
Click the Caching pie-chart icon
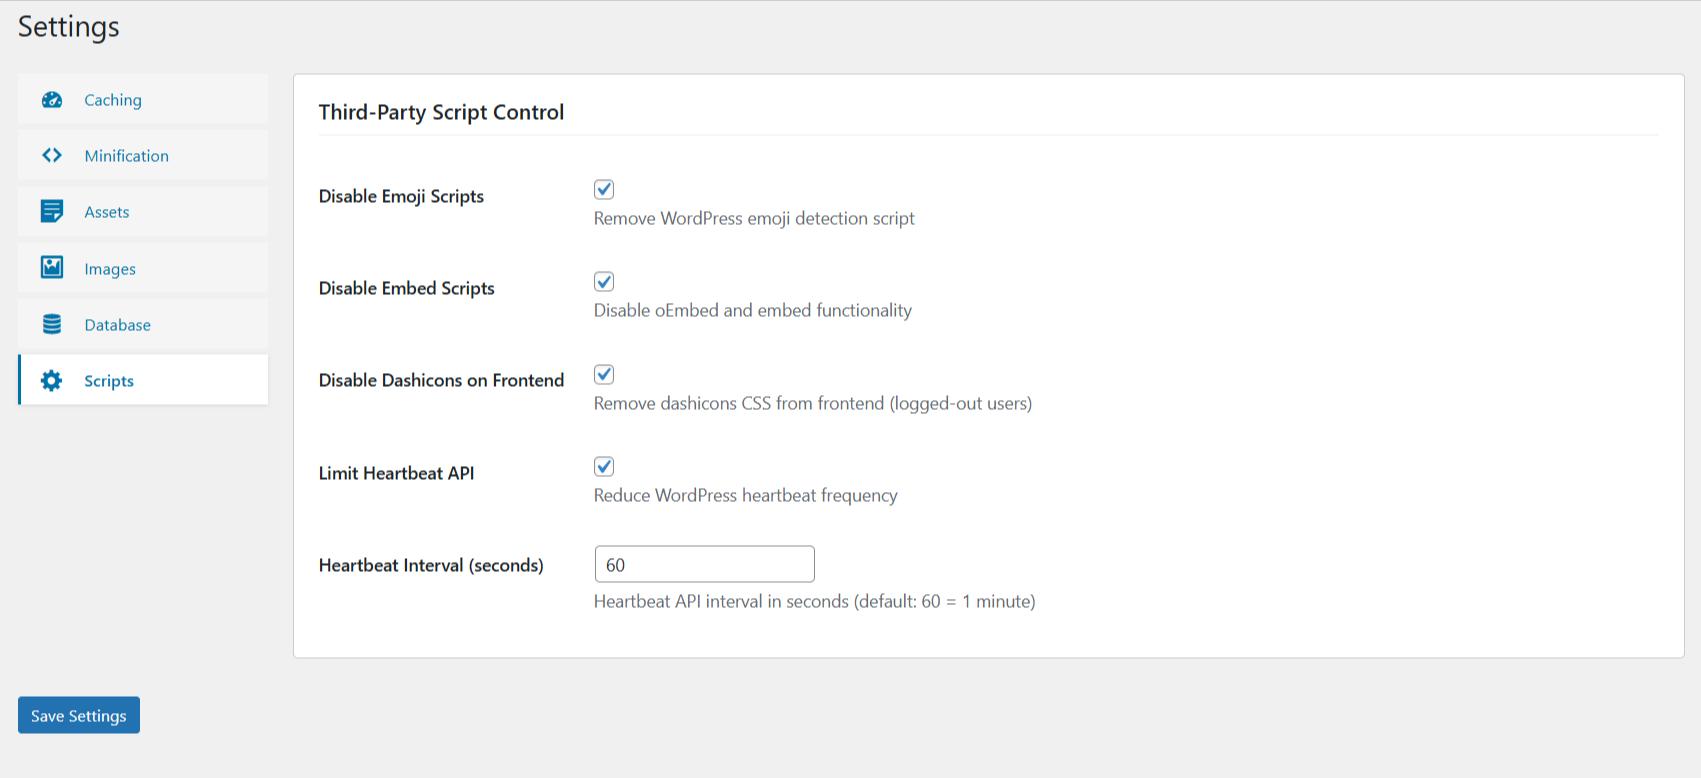pyautogui.click(x=51, y=100)
